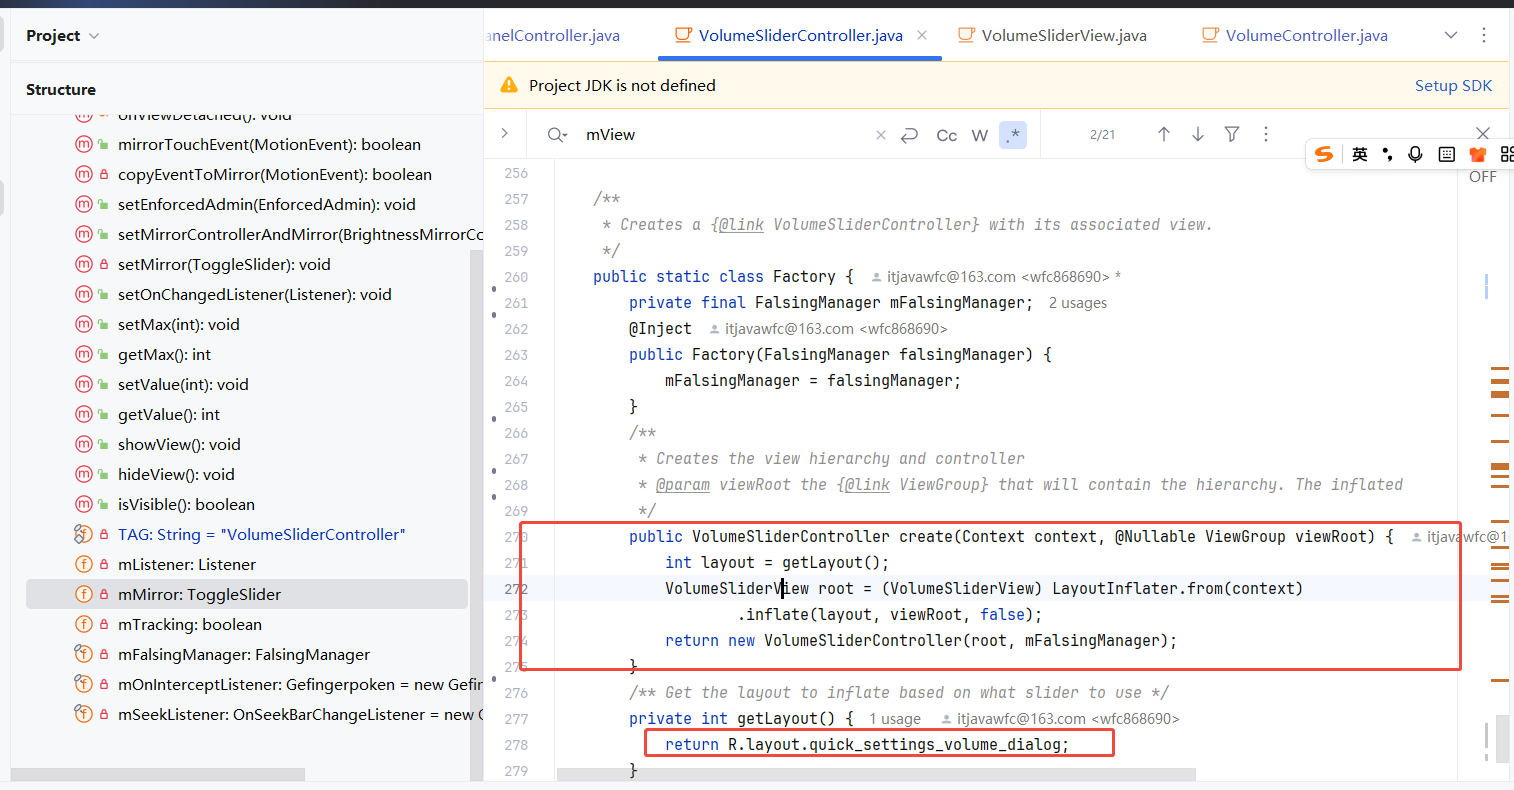Select getMax() method

[x=165, y=355]
